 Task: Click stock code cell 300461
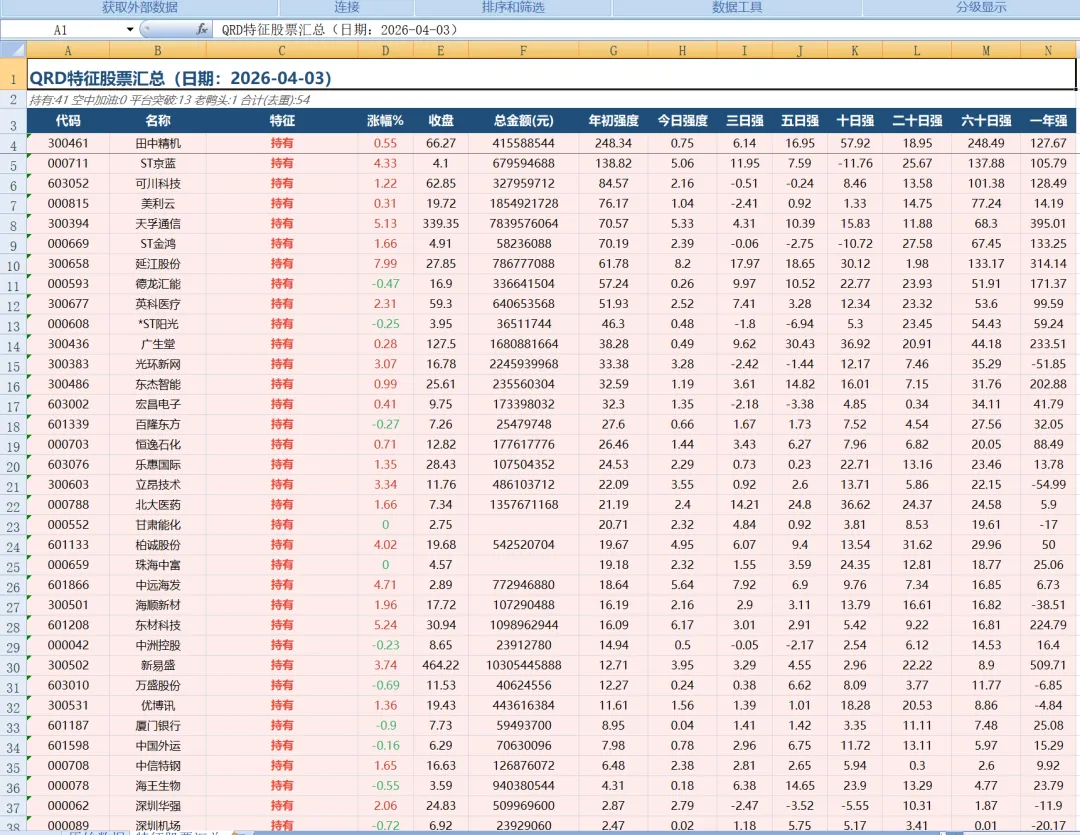[x=68, y=143]
